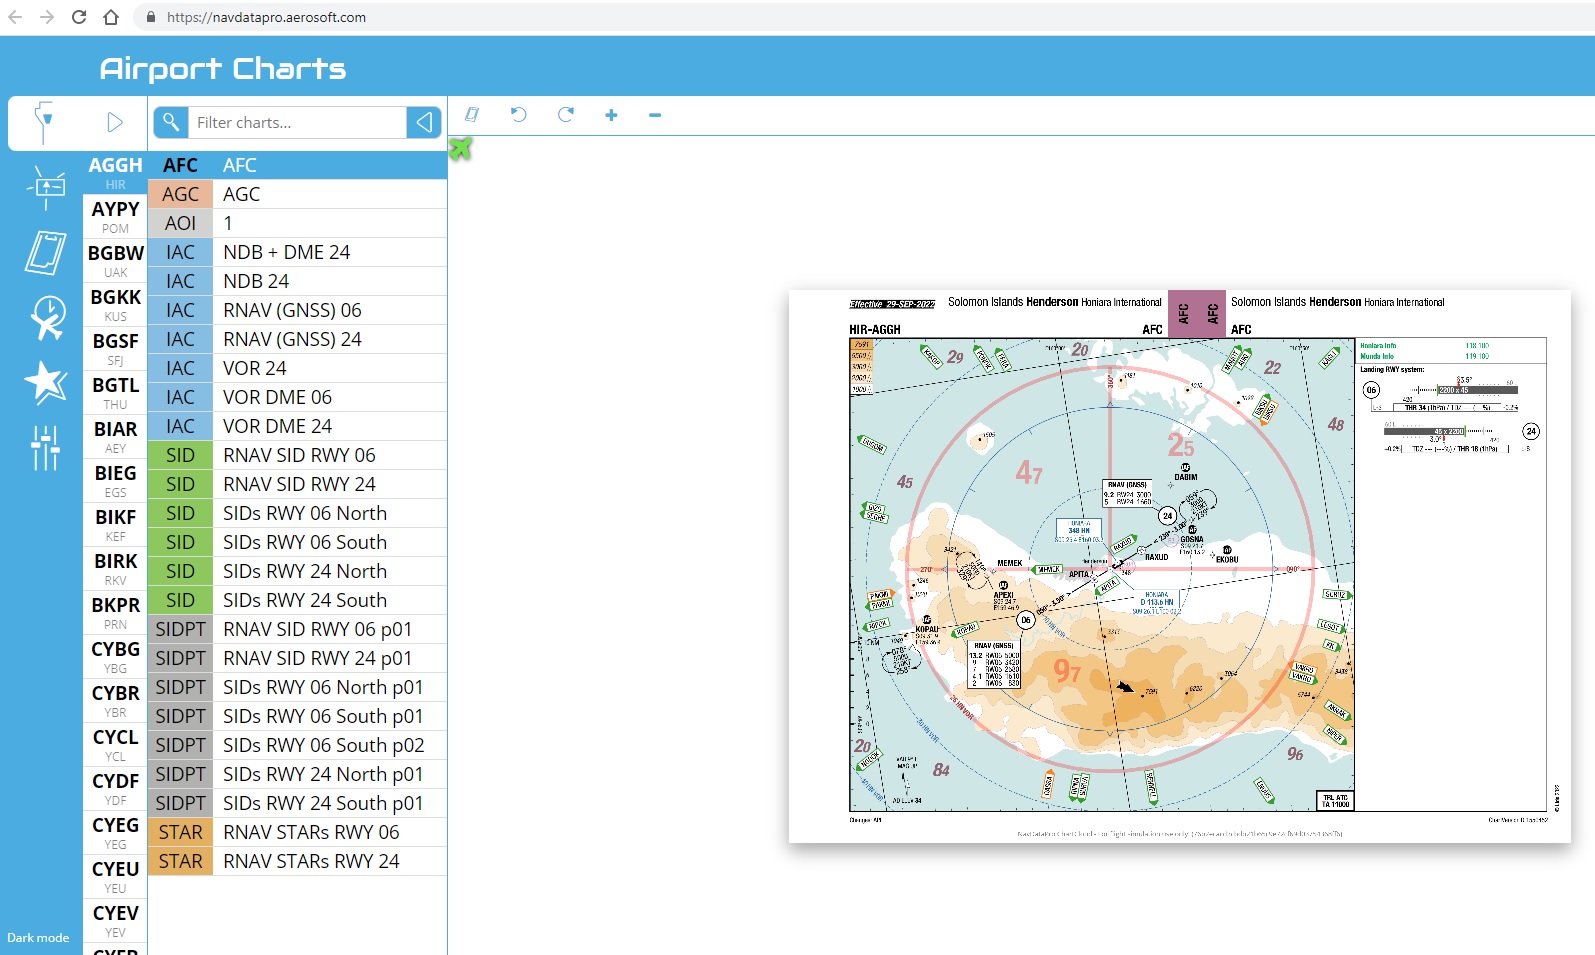Click the green airplane marker icon
The image size is (1595, 955).
pos(460,149)
